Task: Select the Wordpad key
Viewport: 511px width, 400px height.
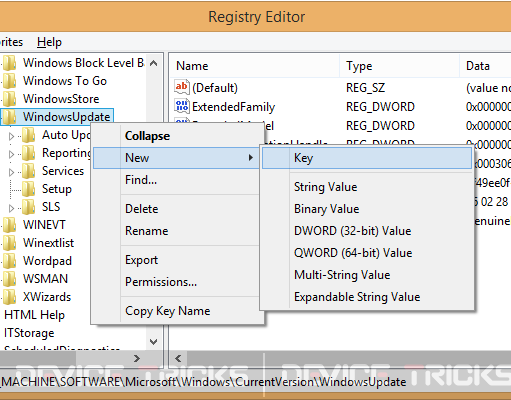Action: pos(47,261)
